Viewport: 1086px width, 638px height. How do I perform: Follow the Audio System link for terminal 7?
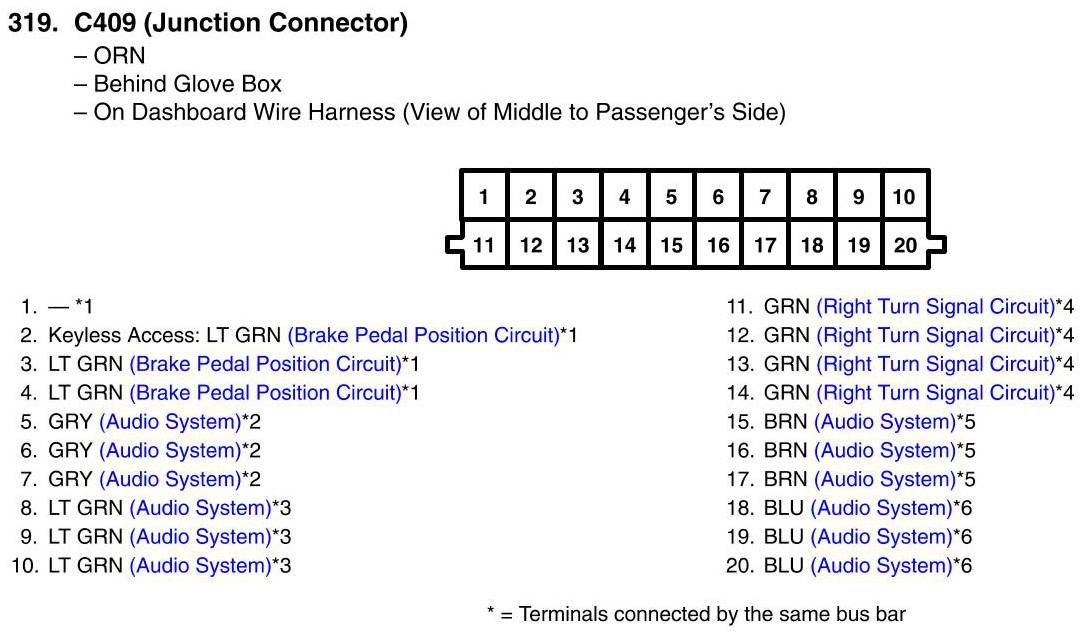170,480
